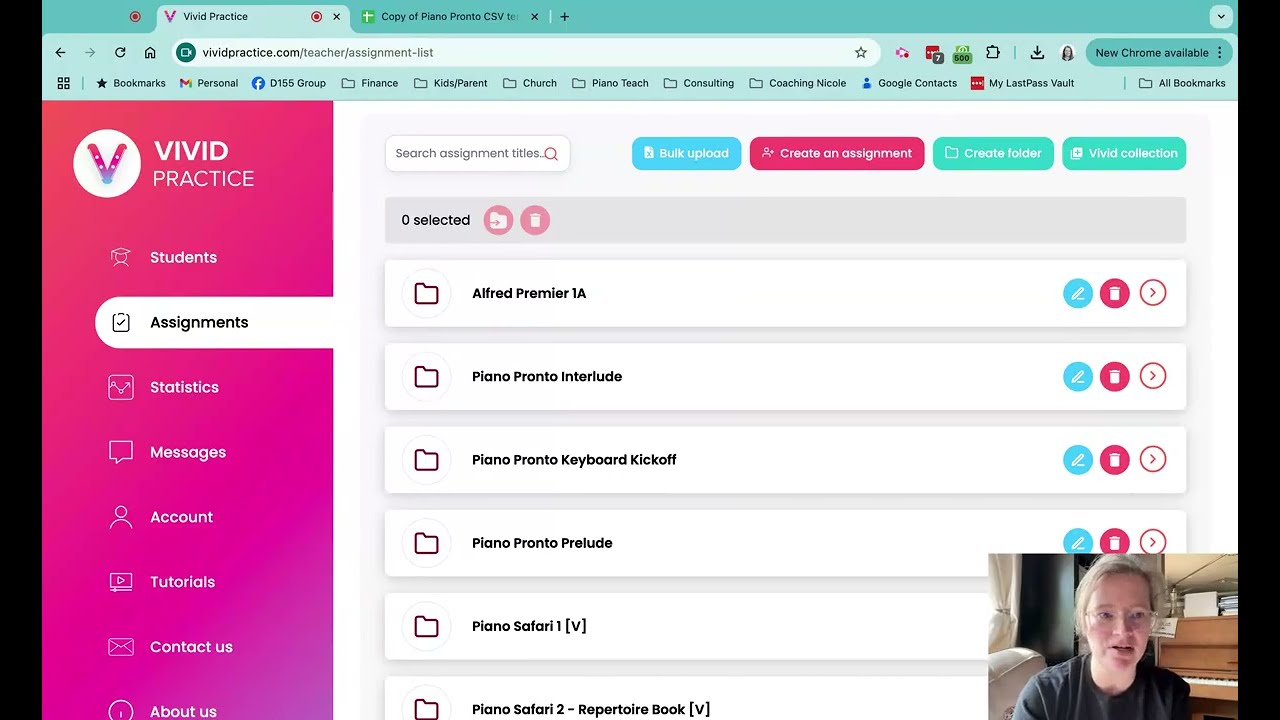Open the tab search dropdown arrow
Viewport: 1280px width, 720px height.
1221,16
